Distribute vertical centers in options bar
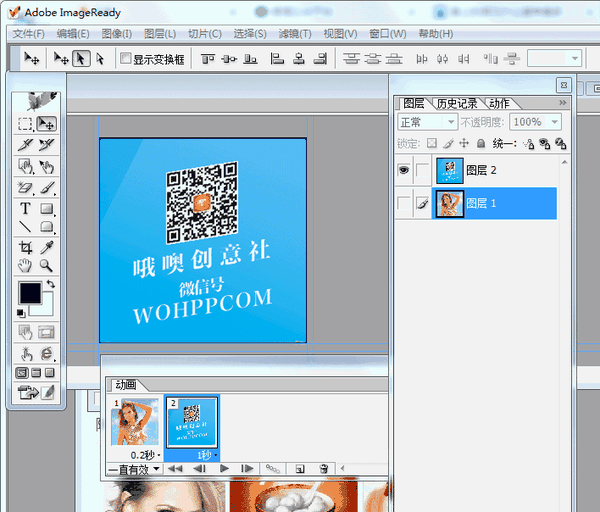The image size is (600, 512). pos(372,59)
